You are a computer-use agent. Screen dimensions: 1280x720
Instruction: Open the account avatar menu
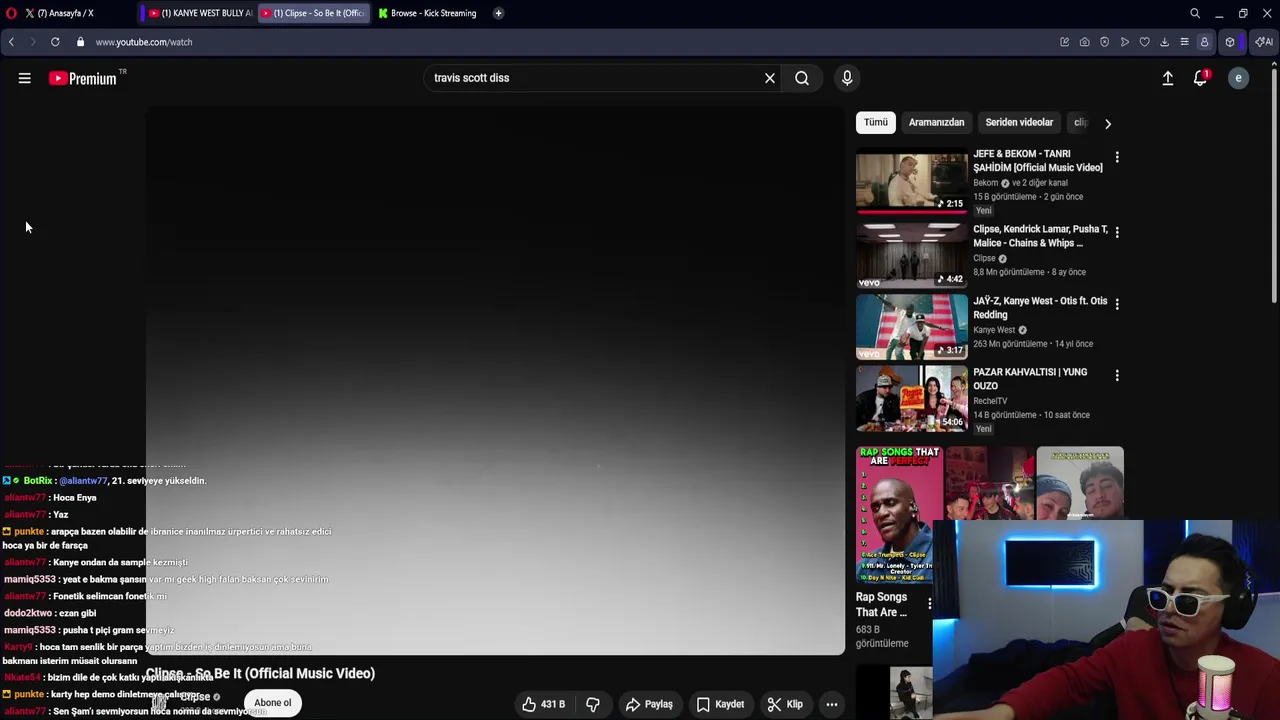(x=1238, y=78)
